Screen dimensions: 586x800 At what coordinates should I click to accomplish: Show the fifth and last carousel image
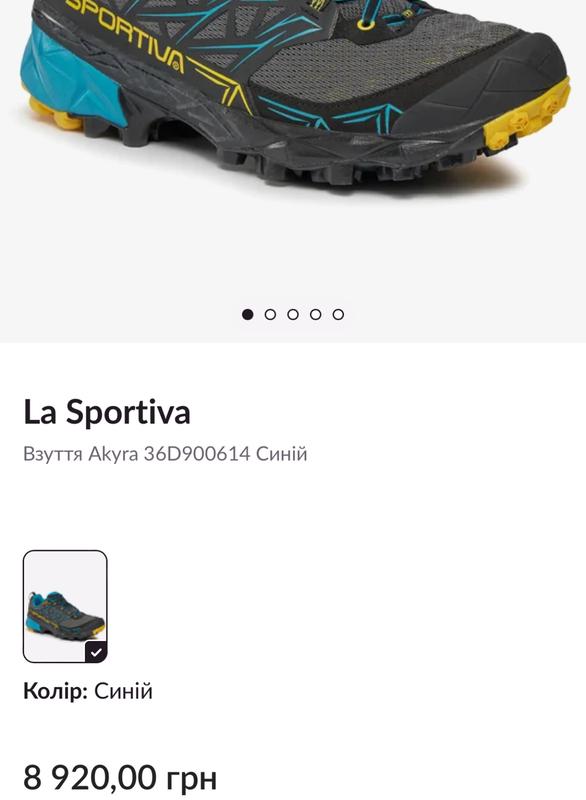(x=338, y=314)
